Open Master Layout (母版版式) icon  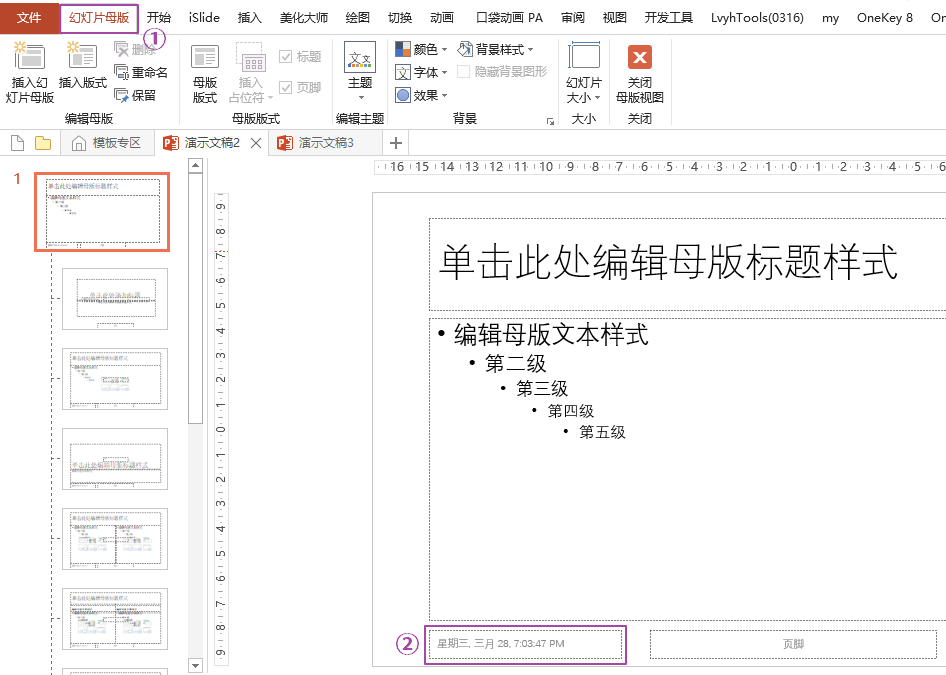[x=205, y=58]
